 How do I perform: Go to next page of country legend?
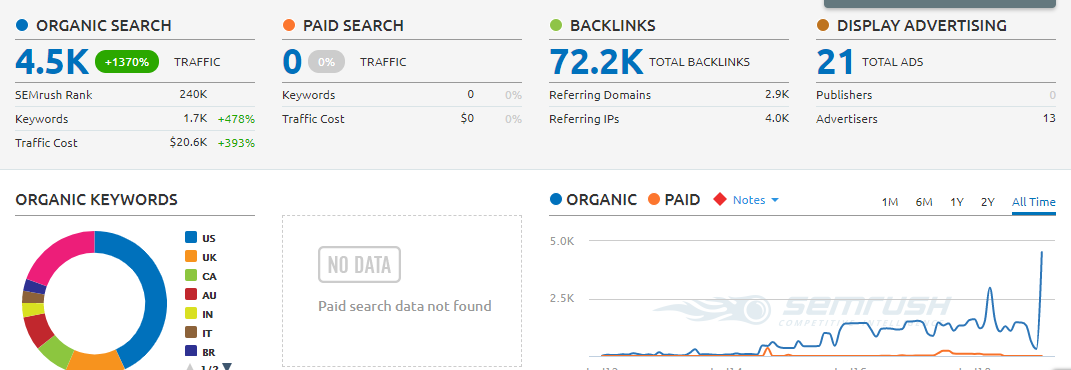[227, 367]
